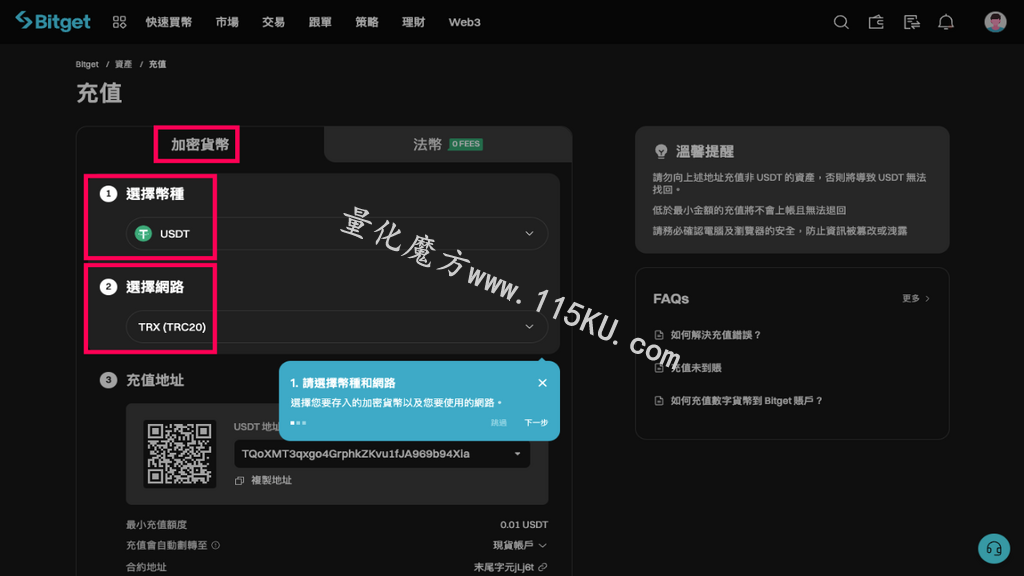Open 理財 menu
The width and height of the screenshot is (1024, 576).
[x=413, y=22]
